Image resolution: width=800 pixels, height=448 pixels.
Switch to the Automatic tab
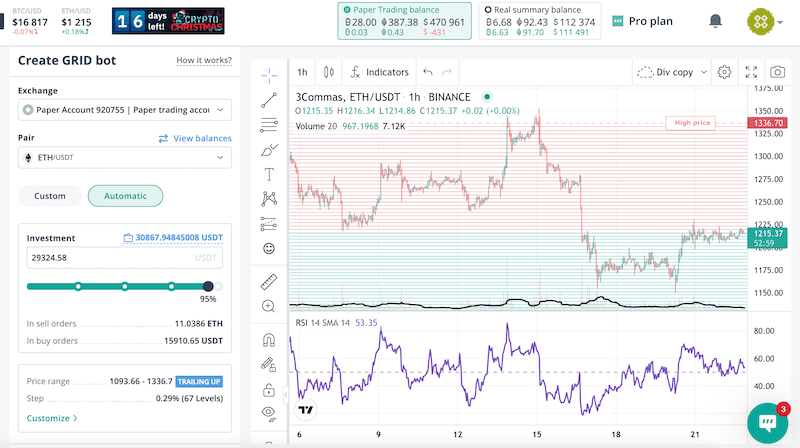126,196
